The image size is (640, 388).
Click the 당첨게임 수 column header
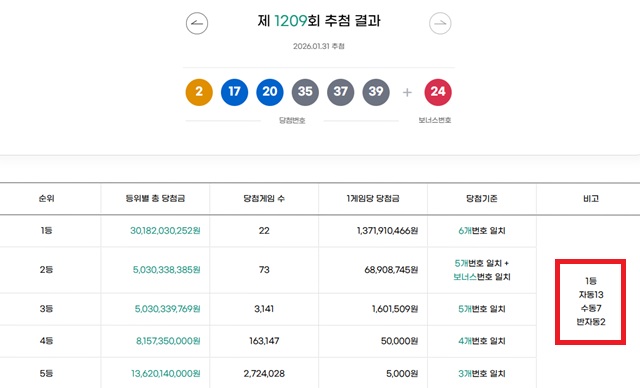click(264, 199)
